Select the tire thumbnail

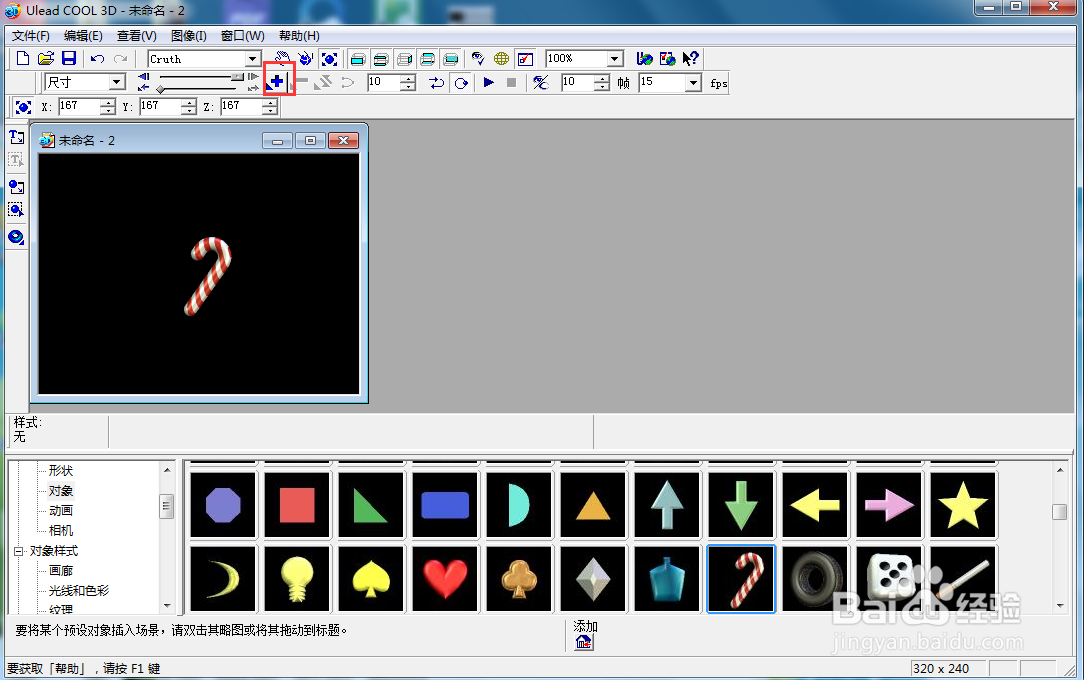pos(815,578)
